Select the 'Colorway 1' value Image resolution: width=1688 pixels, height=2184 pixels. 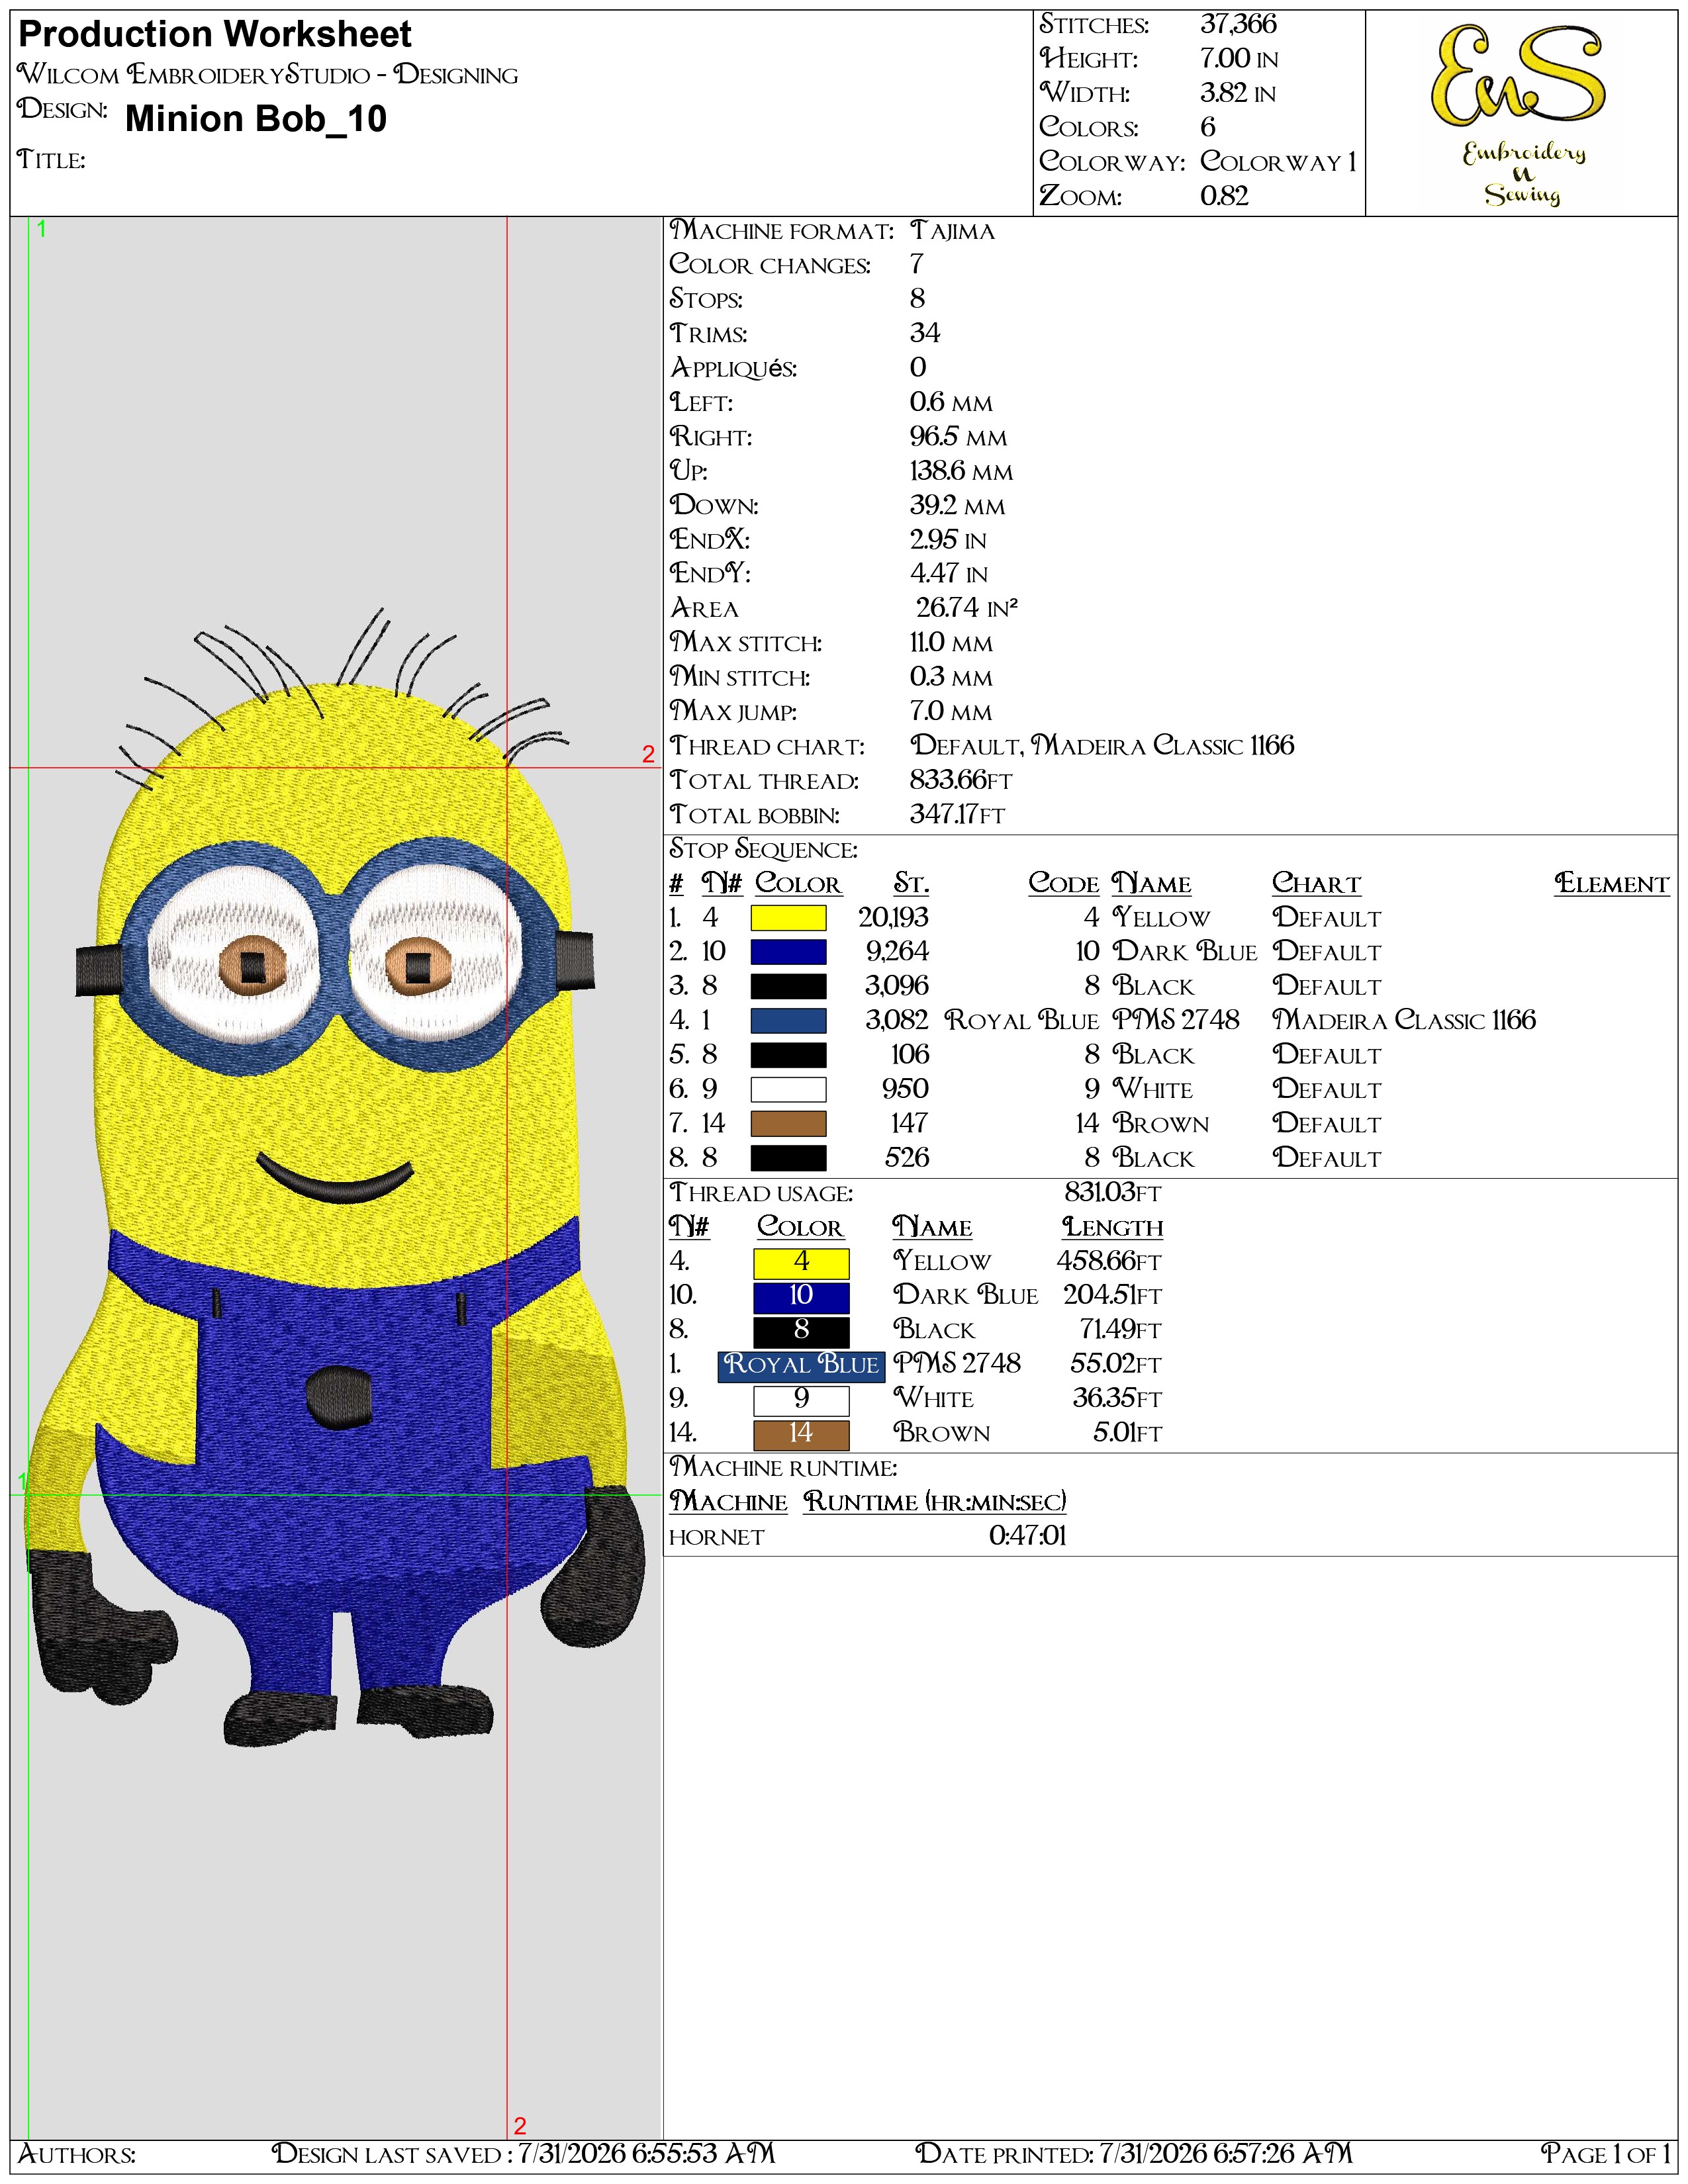(1278, 162)
